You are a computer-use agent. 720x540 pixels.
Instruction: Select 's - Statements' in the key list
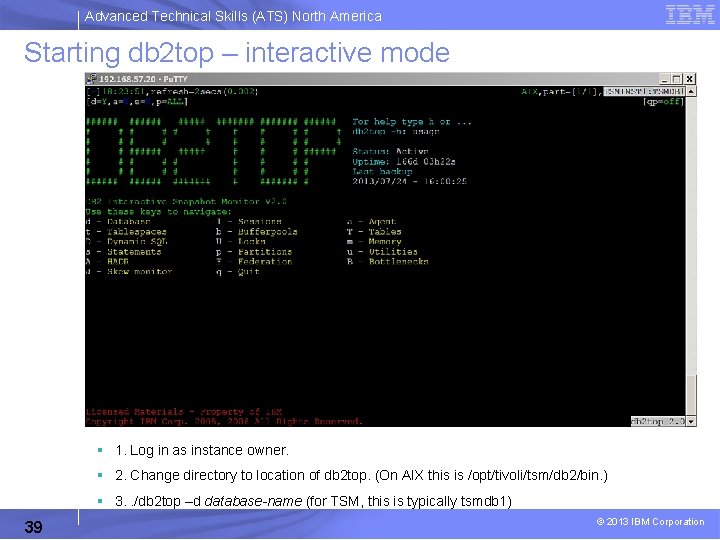[x=124, y=252]
